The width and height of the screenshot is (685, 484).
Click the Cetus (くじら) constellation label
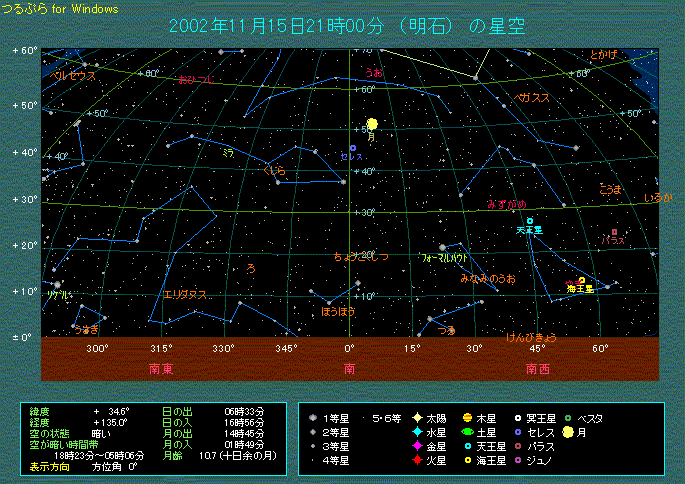pos(274,171)
